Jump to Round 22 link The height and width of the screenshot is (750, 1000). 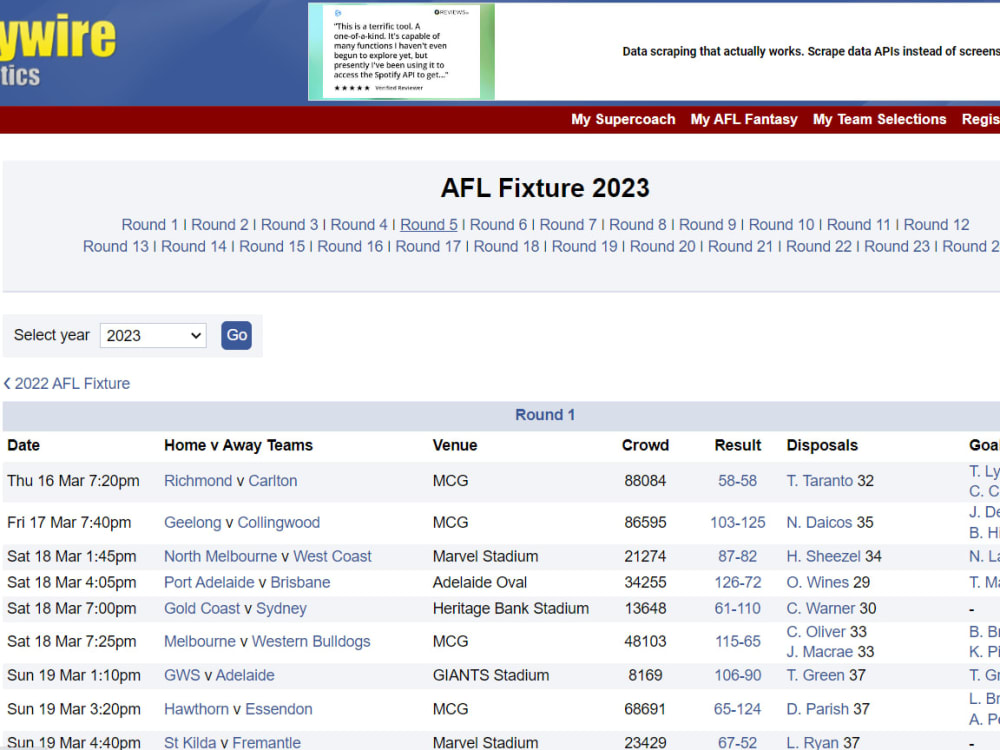[x=819, y=246]
